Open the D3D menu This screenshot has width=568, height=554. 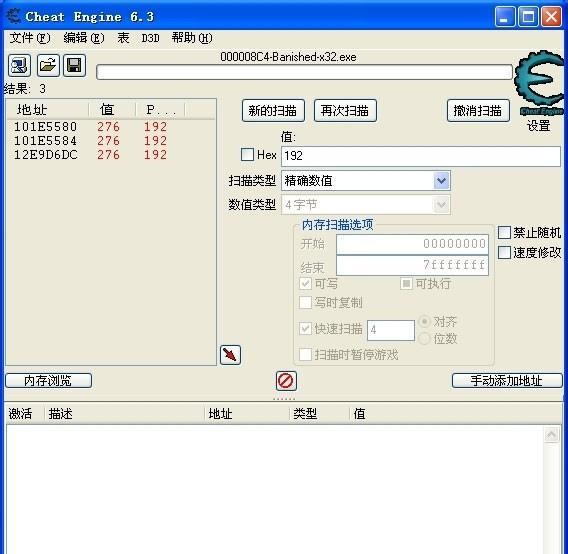coord(150,38)
